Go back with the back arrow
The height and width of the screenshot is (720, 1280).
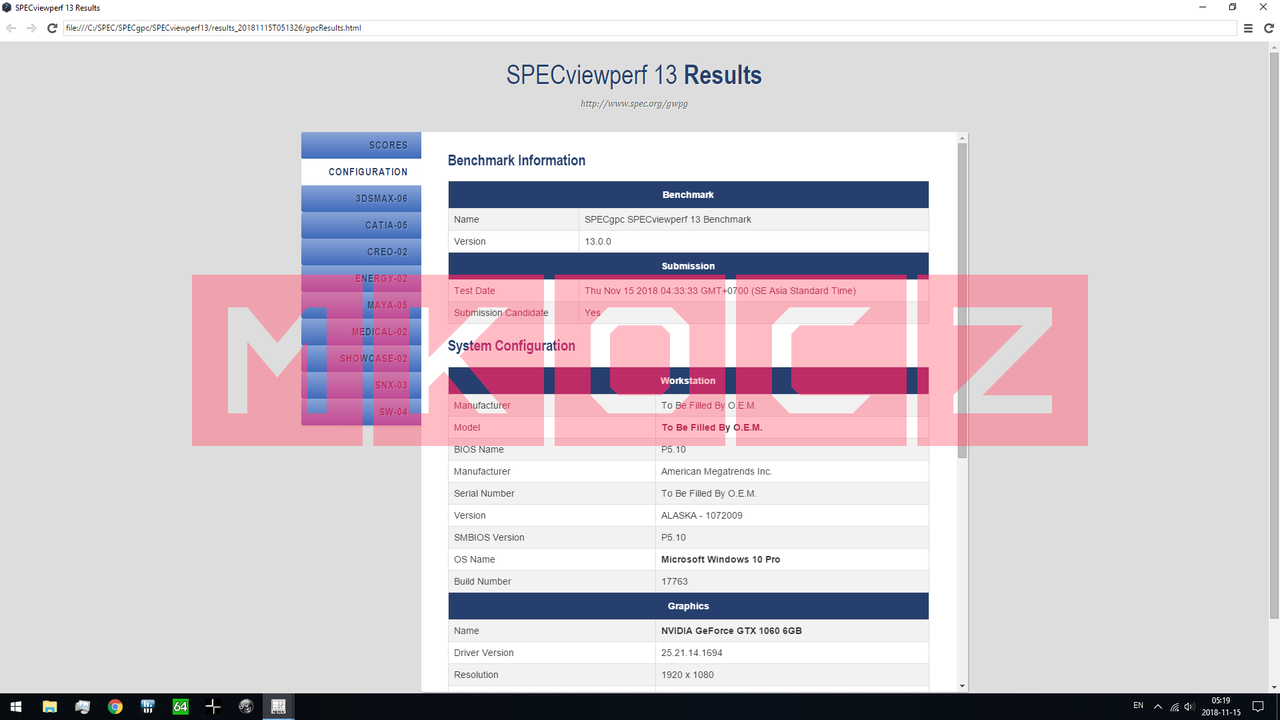pos(11,28)
